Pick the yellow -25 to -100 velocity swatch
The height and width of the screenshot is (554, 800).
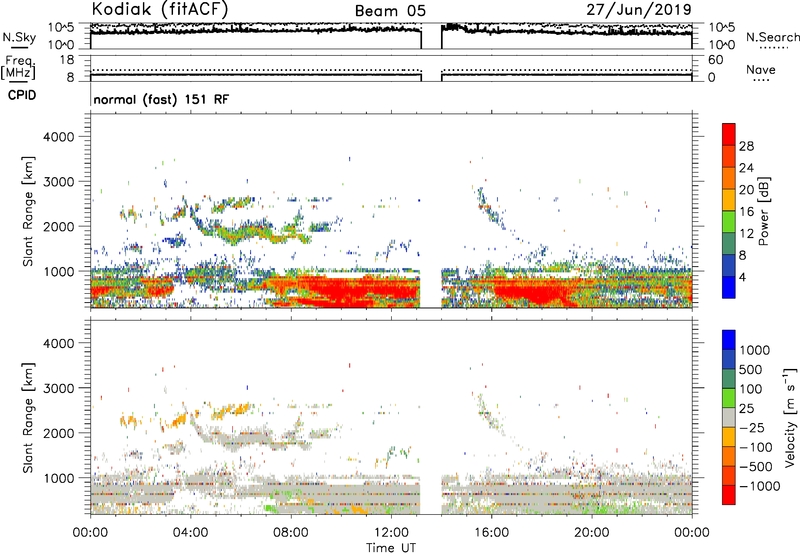point(729,437)
